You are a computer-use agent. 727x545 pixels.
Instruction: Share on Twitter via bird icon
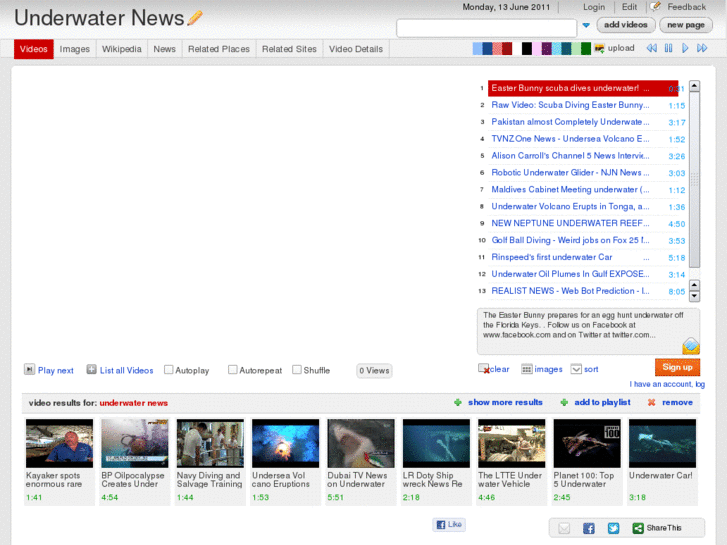[613, 528]
